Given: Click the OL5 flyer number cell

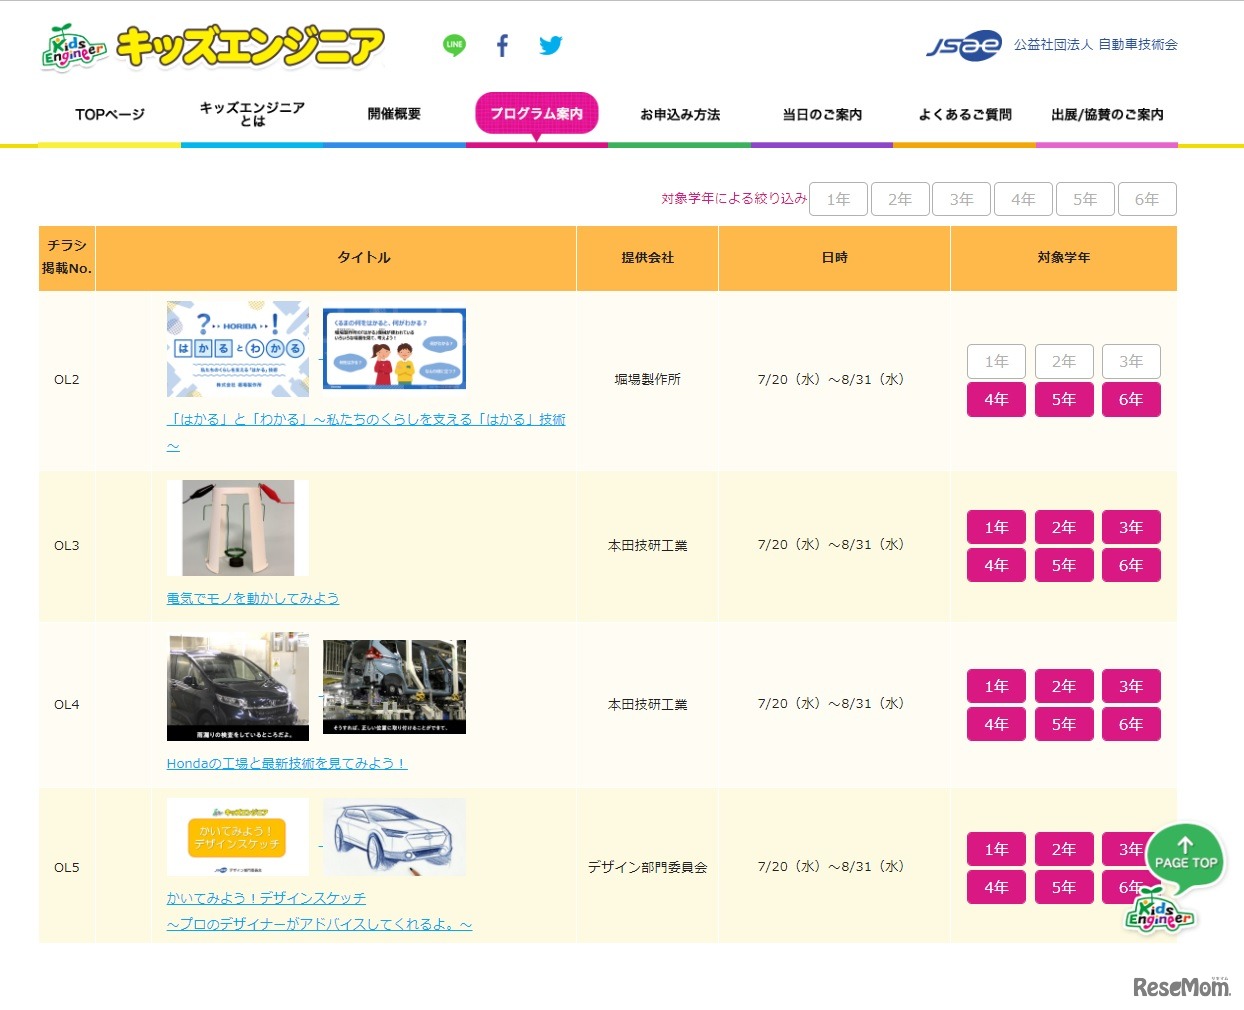Looking at the screenshot, I should click(67, 867).
